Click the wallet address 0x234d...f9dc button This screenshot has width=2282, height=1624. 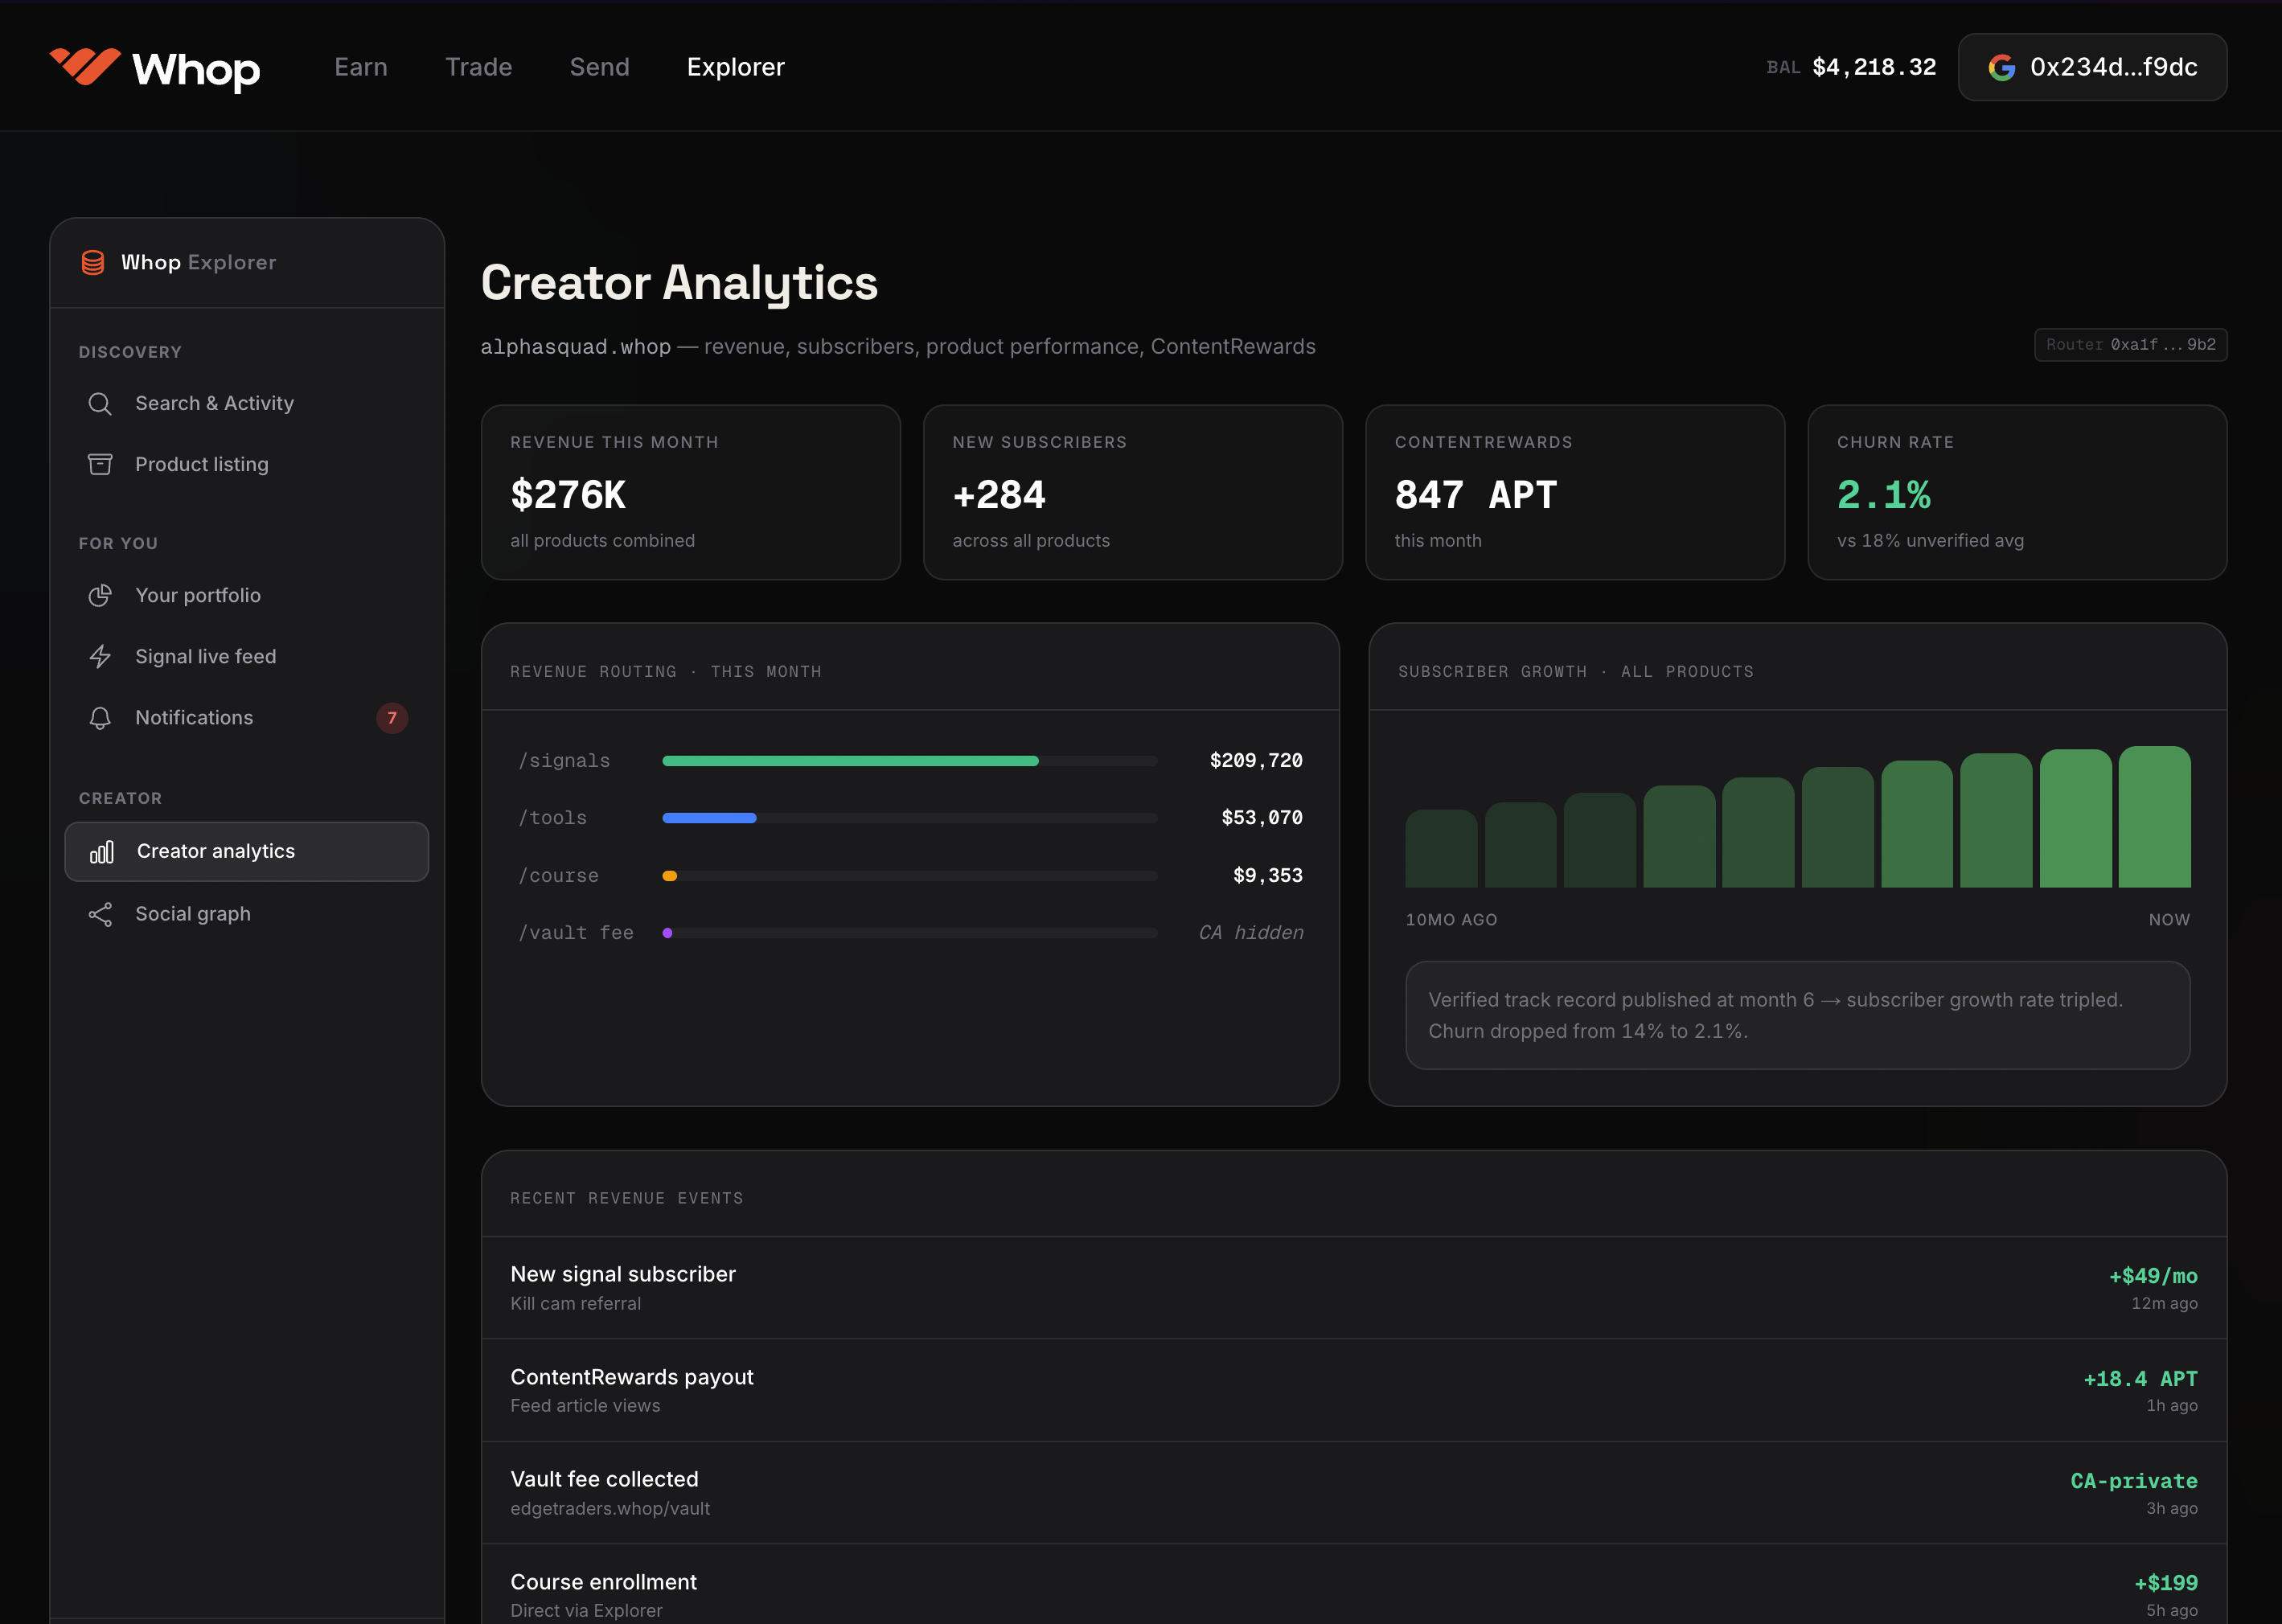2092,67
